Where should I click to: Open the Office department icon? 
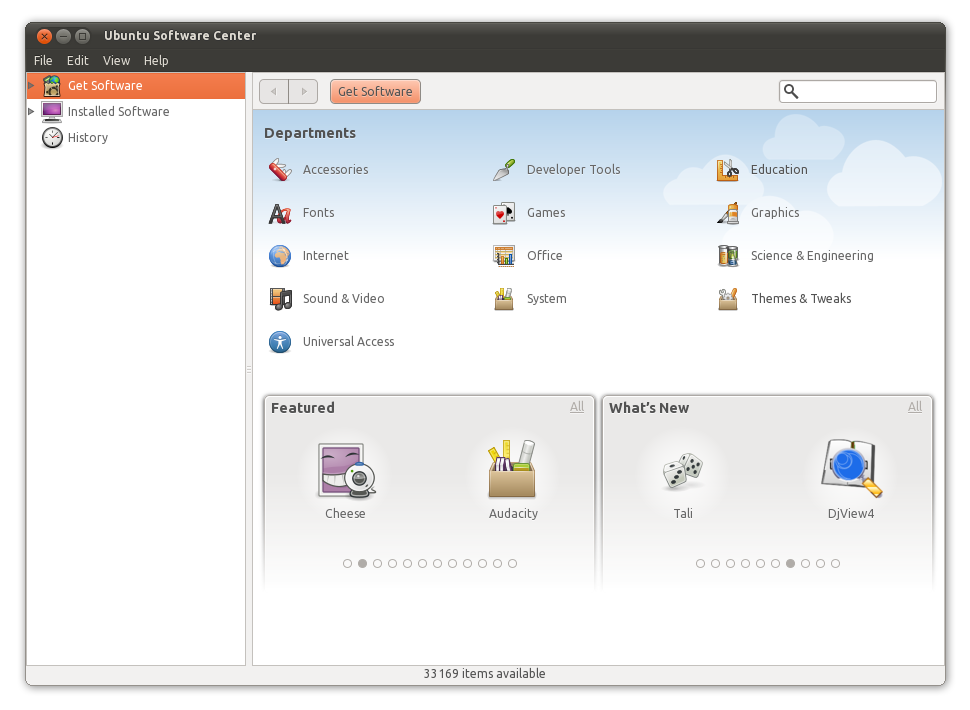(x=504, y=255)
